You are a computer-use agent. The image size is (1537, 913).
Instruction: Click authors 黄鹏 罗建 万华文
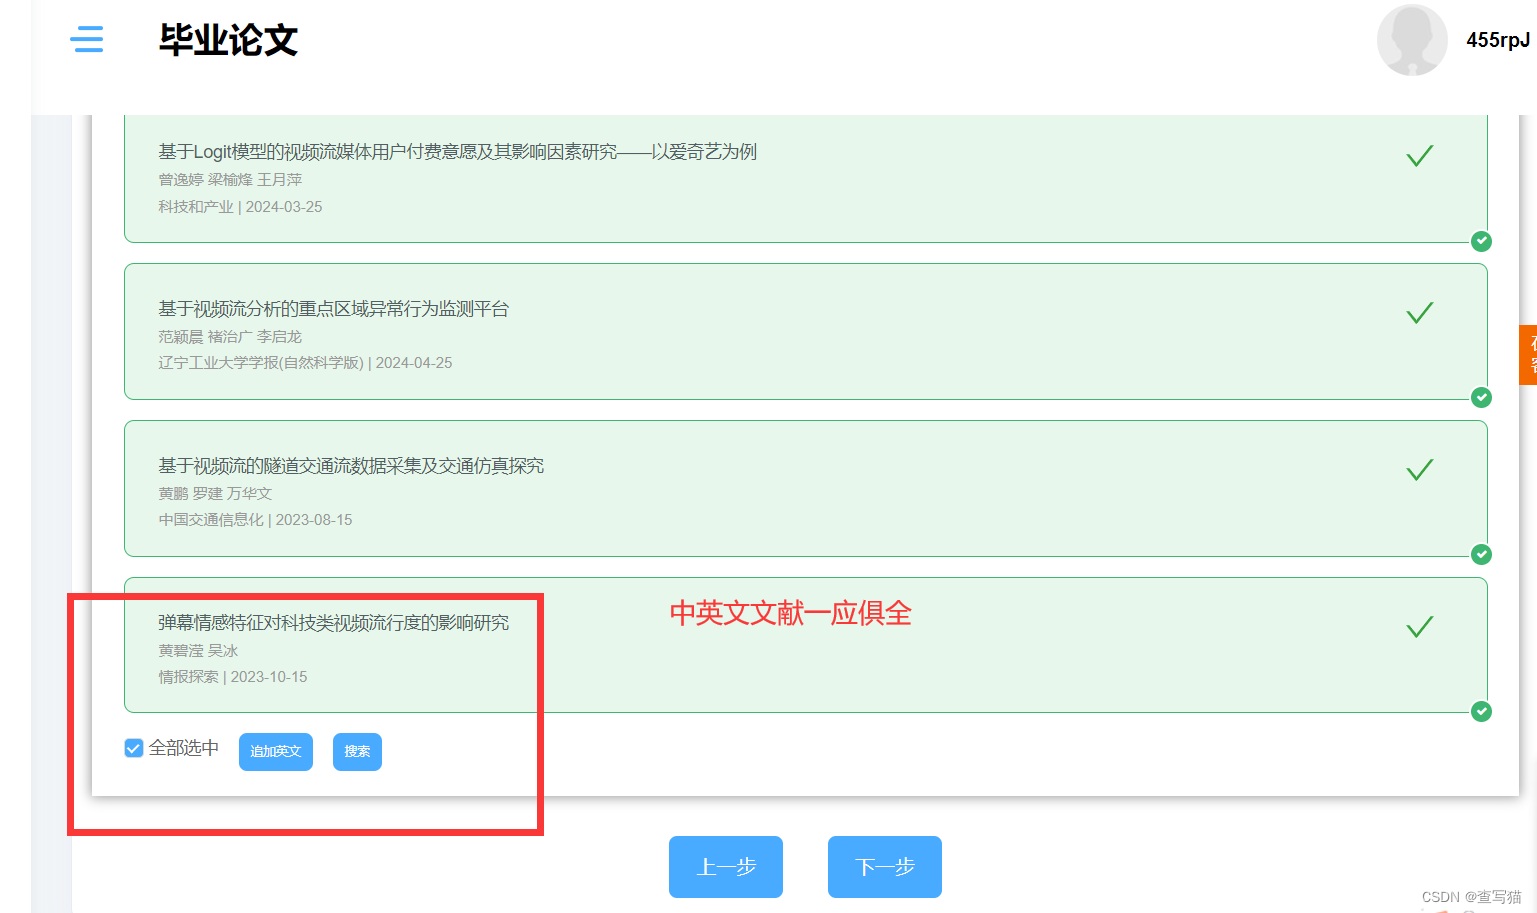point(215,494)
